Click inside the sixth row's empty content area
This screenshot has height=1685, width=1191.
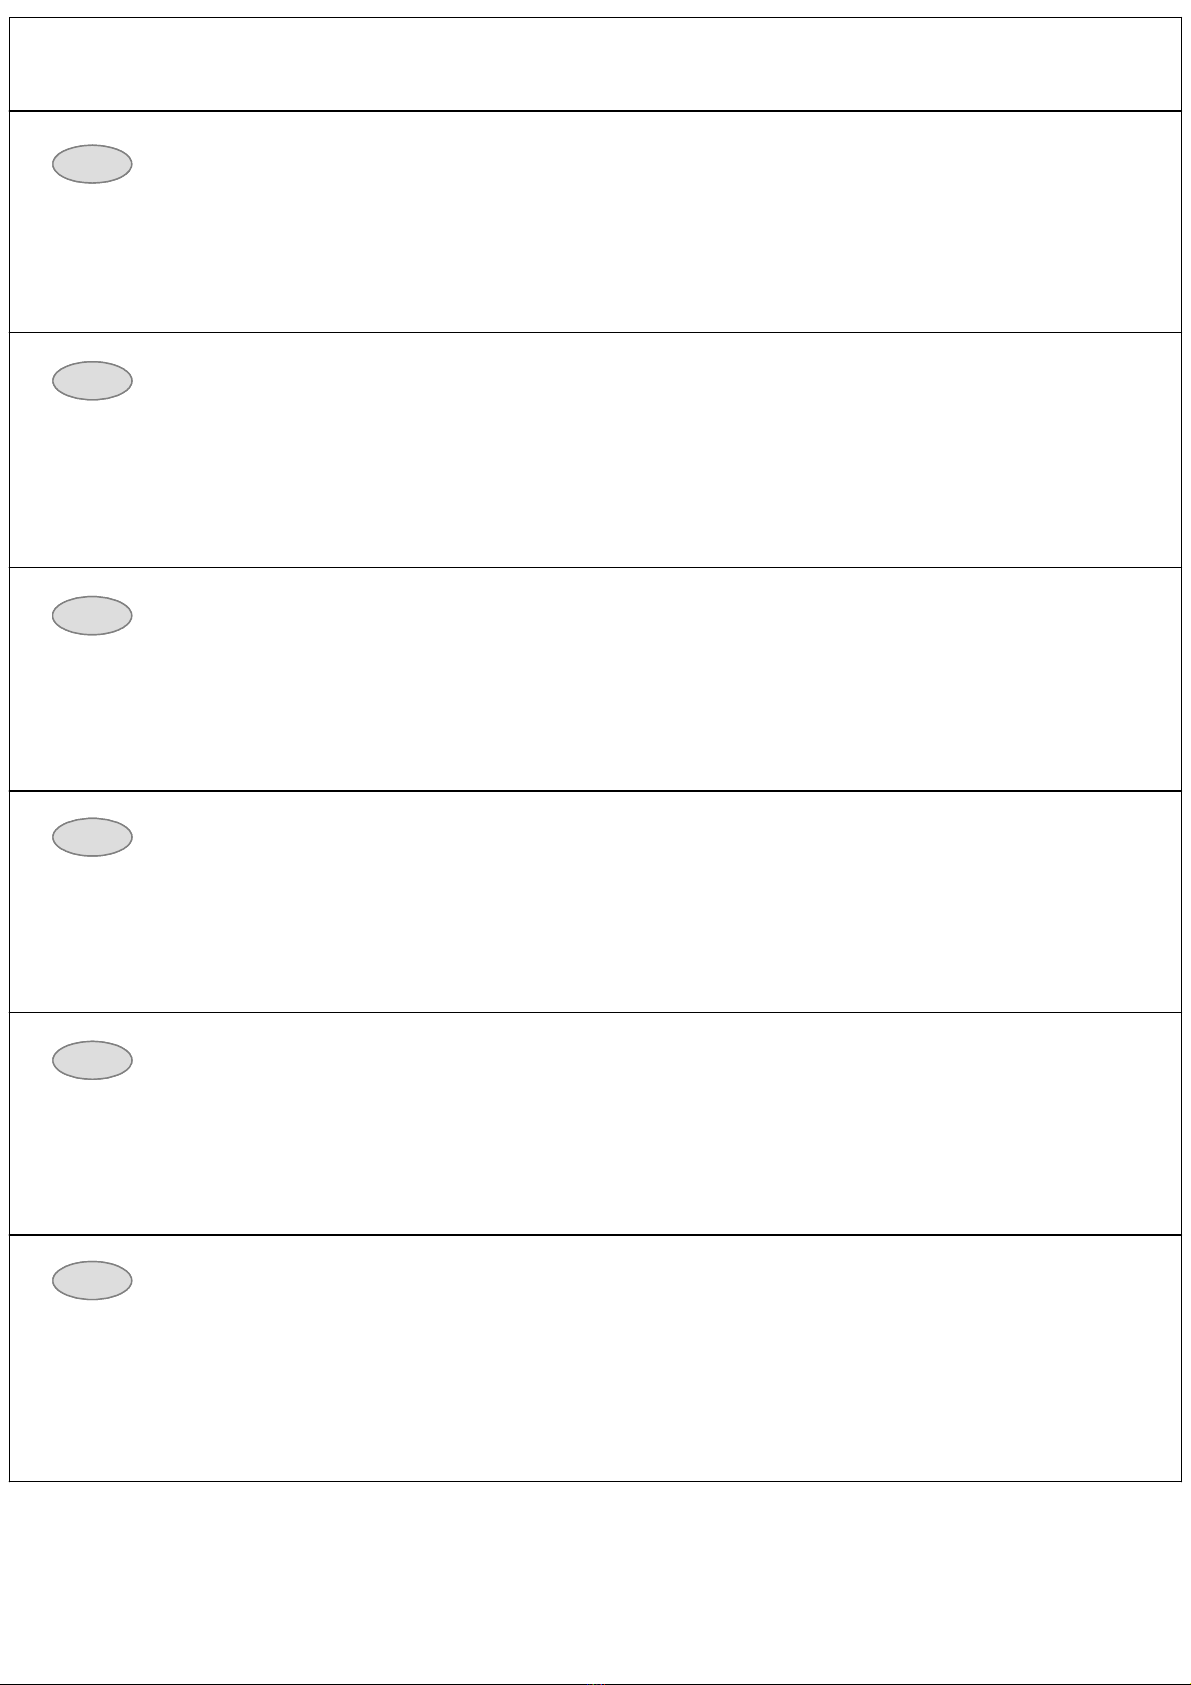coord(650,1358)
